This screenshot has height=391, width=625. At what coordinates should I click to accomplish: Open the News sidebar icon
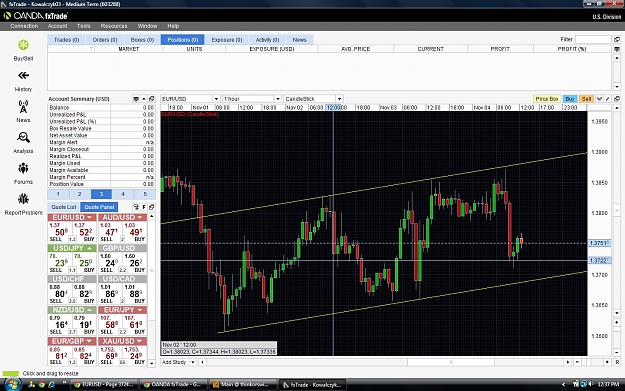(x=23, y=106)
